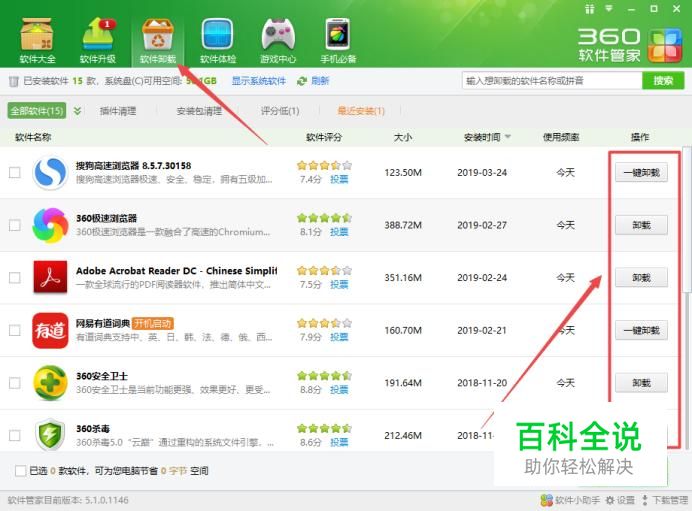Click the 360安全卫士 app icon
692x511 pixels.
point(50,383)
